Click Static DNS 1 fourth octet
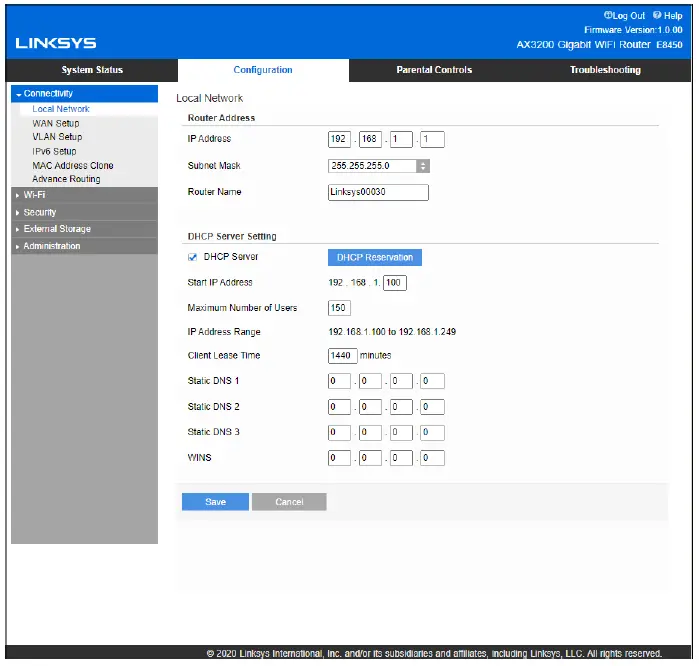Image resolution: width=699 pixels, height=666 pixels. point(432,381)
